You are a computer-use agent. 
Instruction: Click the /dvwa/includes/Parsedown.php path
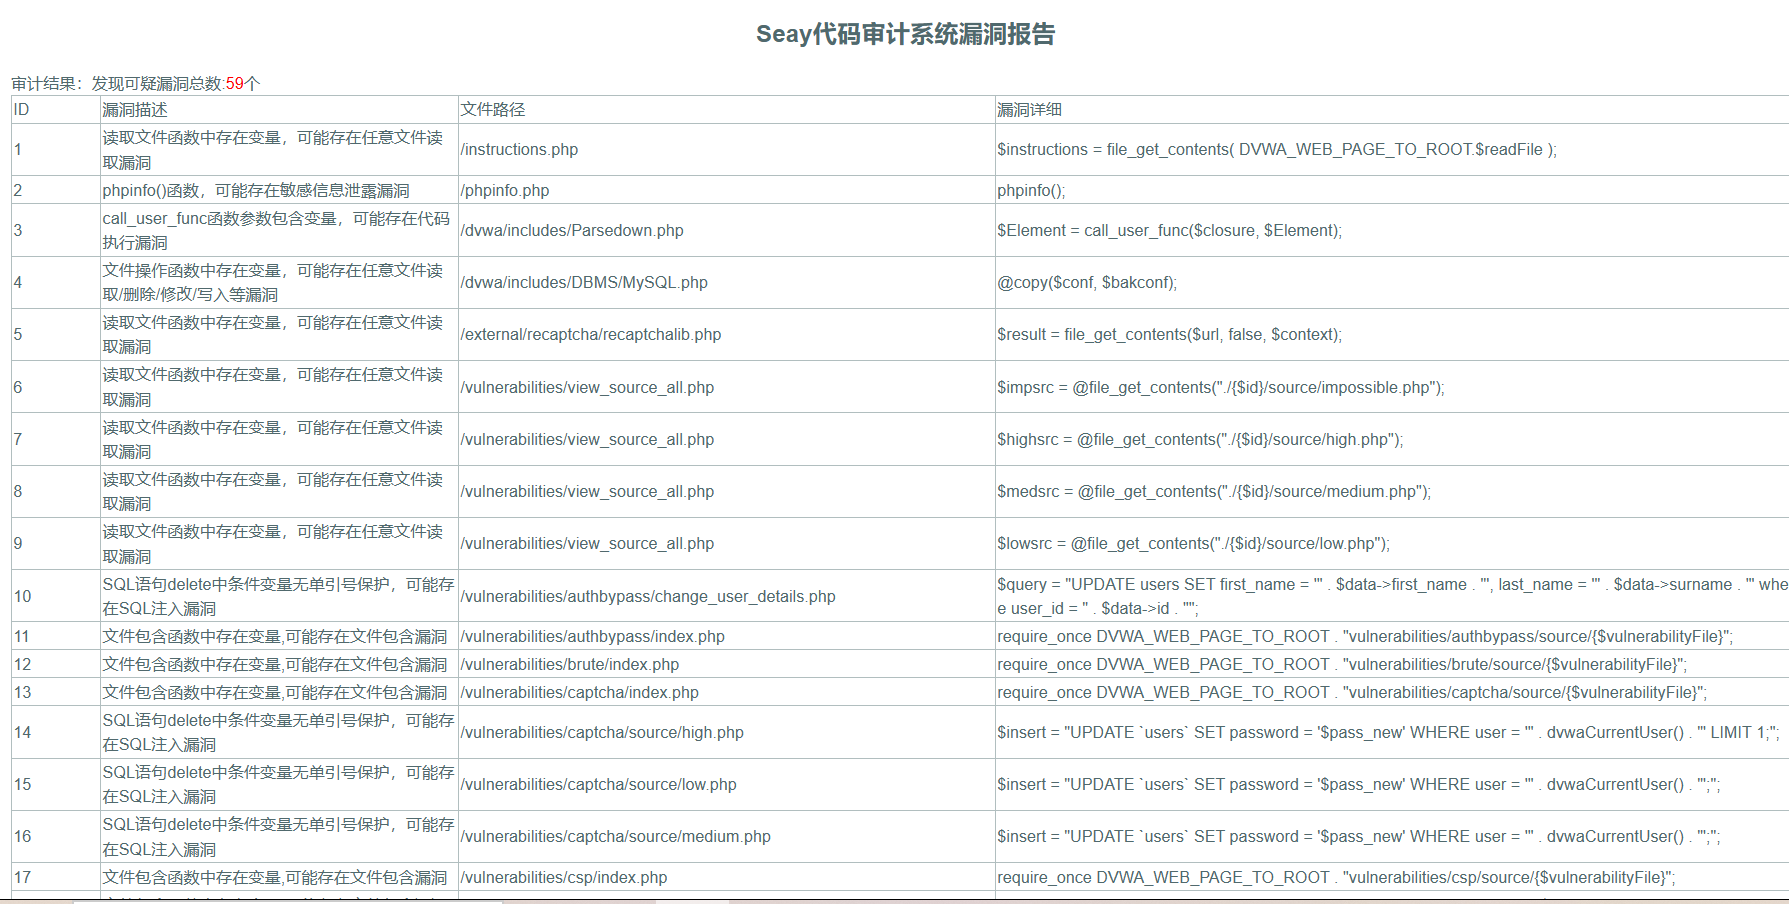[x=571, y=230]
